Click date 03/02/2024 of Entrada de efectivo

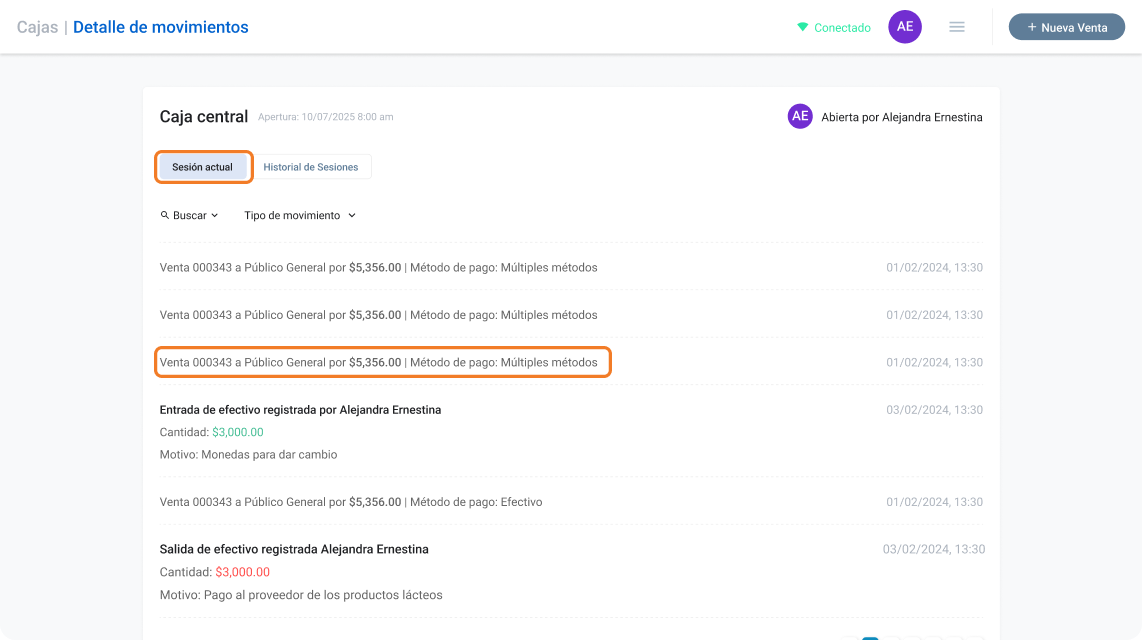point(934,410)
